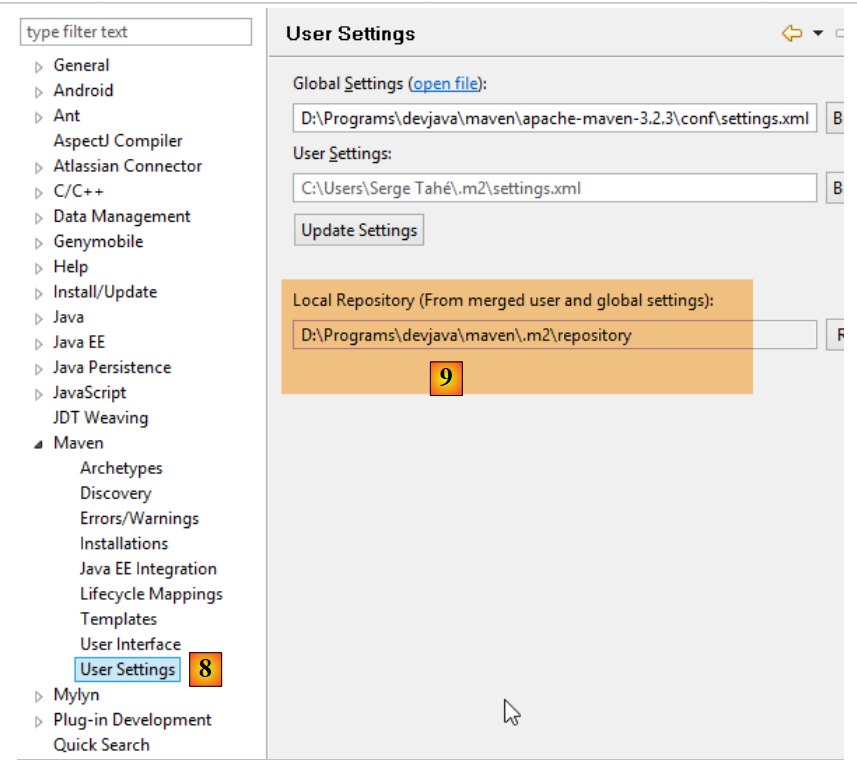Click Reindex button beside Local Repository

point(838,335)
